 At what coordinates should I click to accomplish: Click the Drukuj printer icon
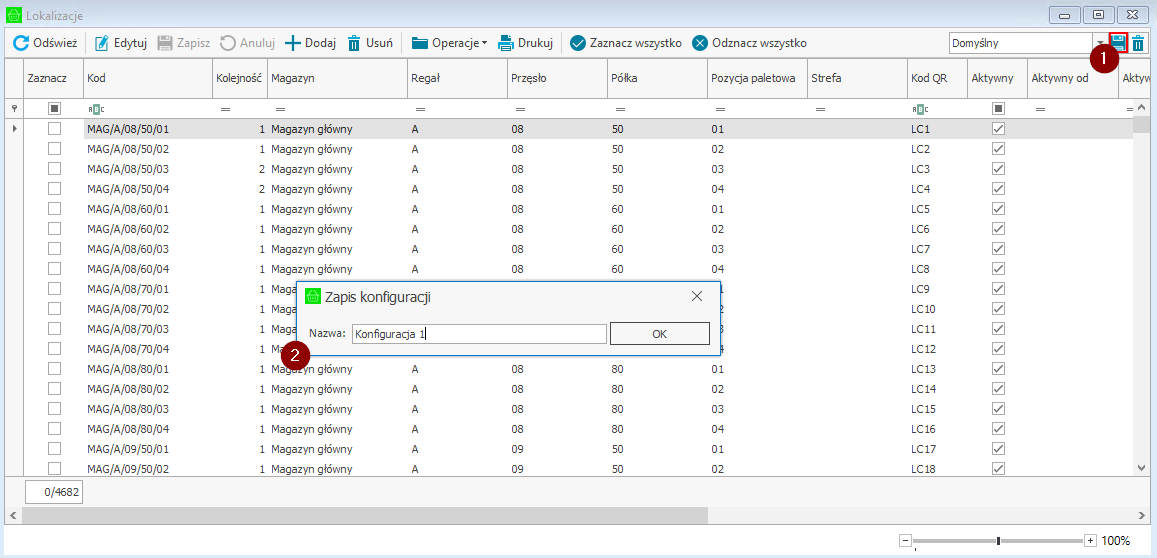coord(506,43)
